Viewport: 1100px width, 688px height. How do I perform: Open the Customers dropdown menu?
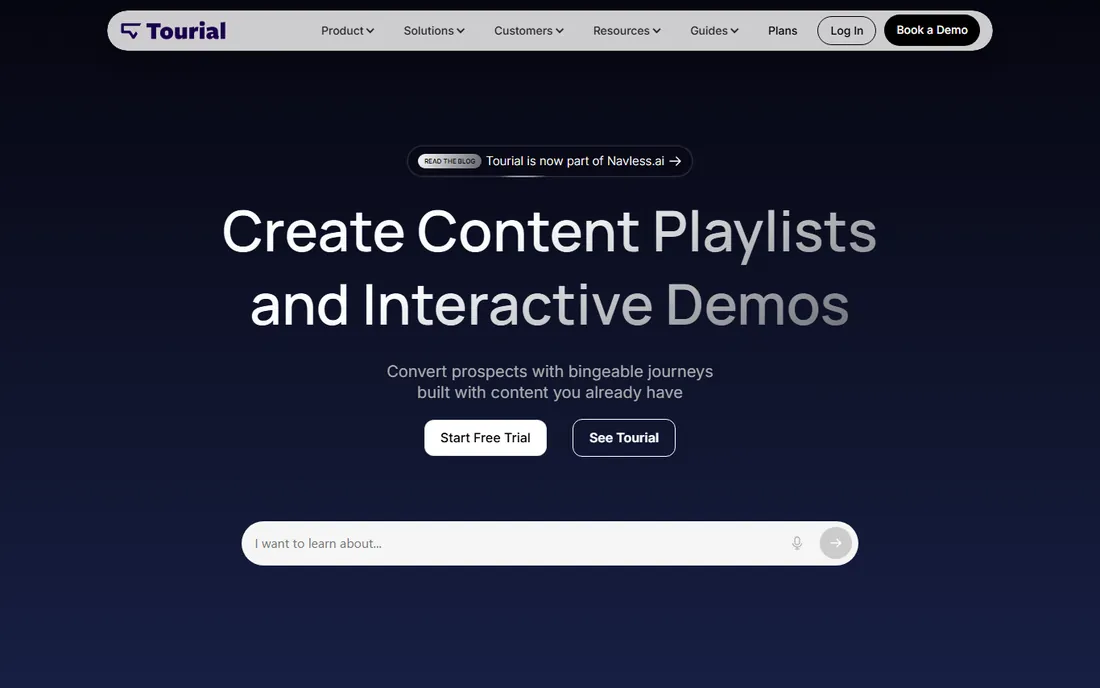tap(528, 31)
